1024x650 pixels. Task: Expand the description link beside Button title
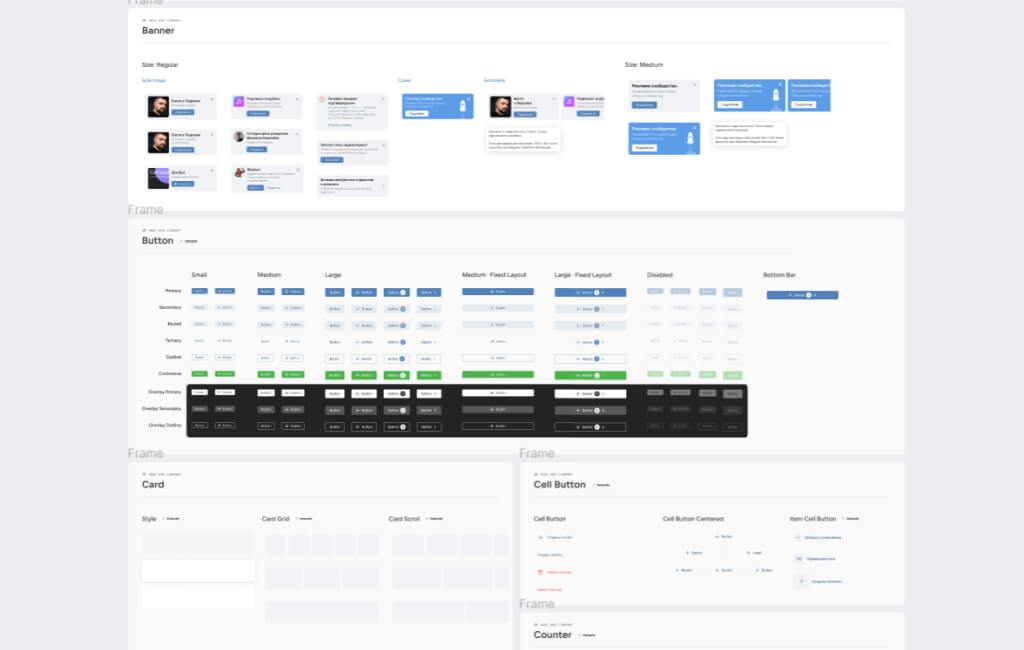tap(189, 241)
